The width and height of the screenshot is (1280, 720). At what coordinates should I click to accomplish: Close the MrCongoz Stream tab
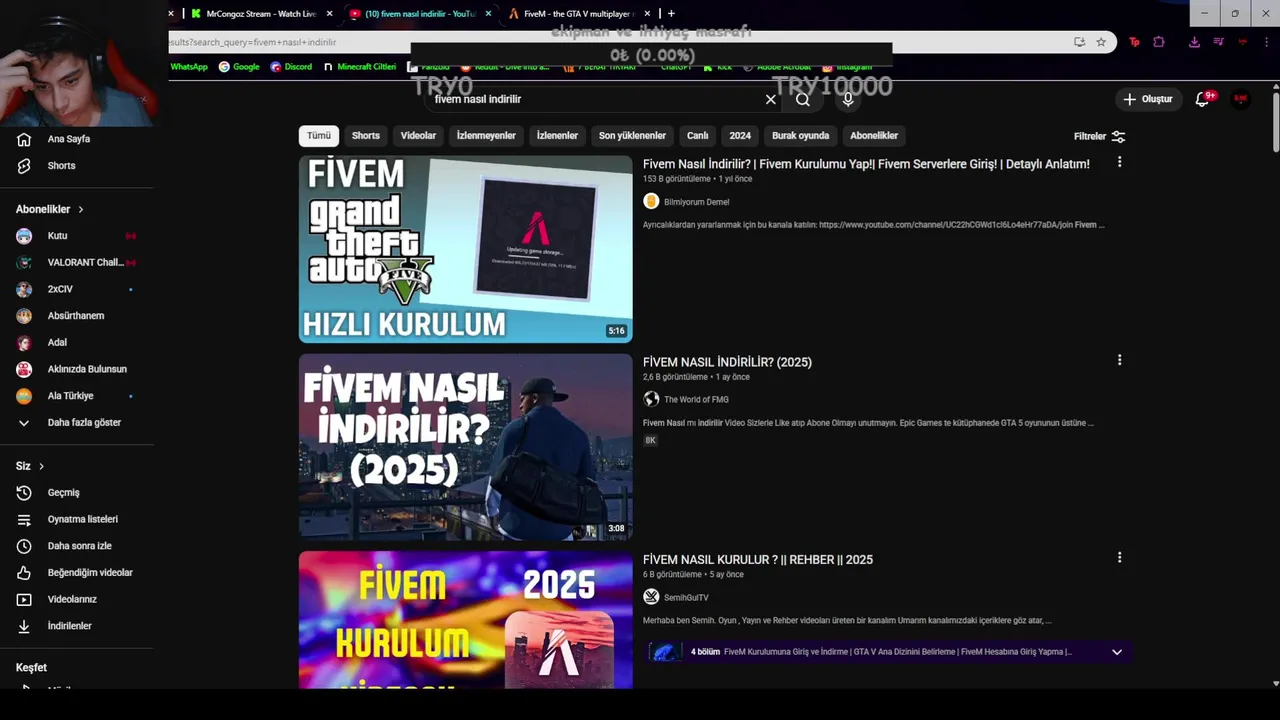[329, 14]
